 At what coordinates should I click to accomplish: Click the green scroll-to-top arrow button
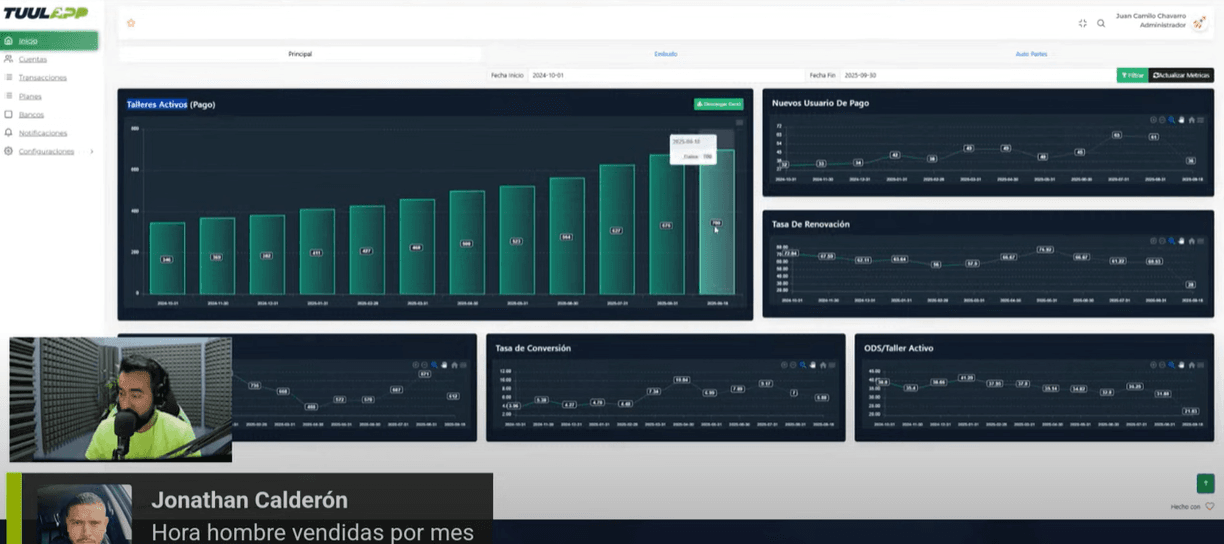point(1205,483)
